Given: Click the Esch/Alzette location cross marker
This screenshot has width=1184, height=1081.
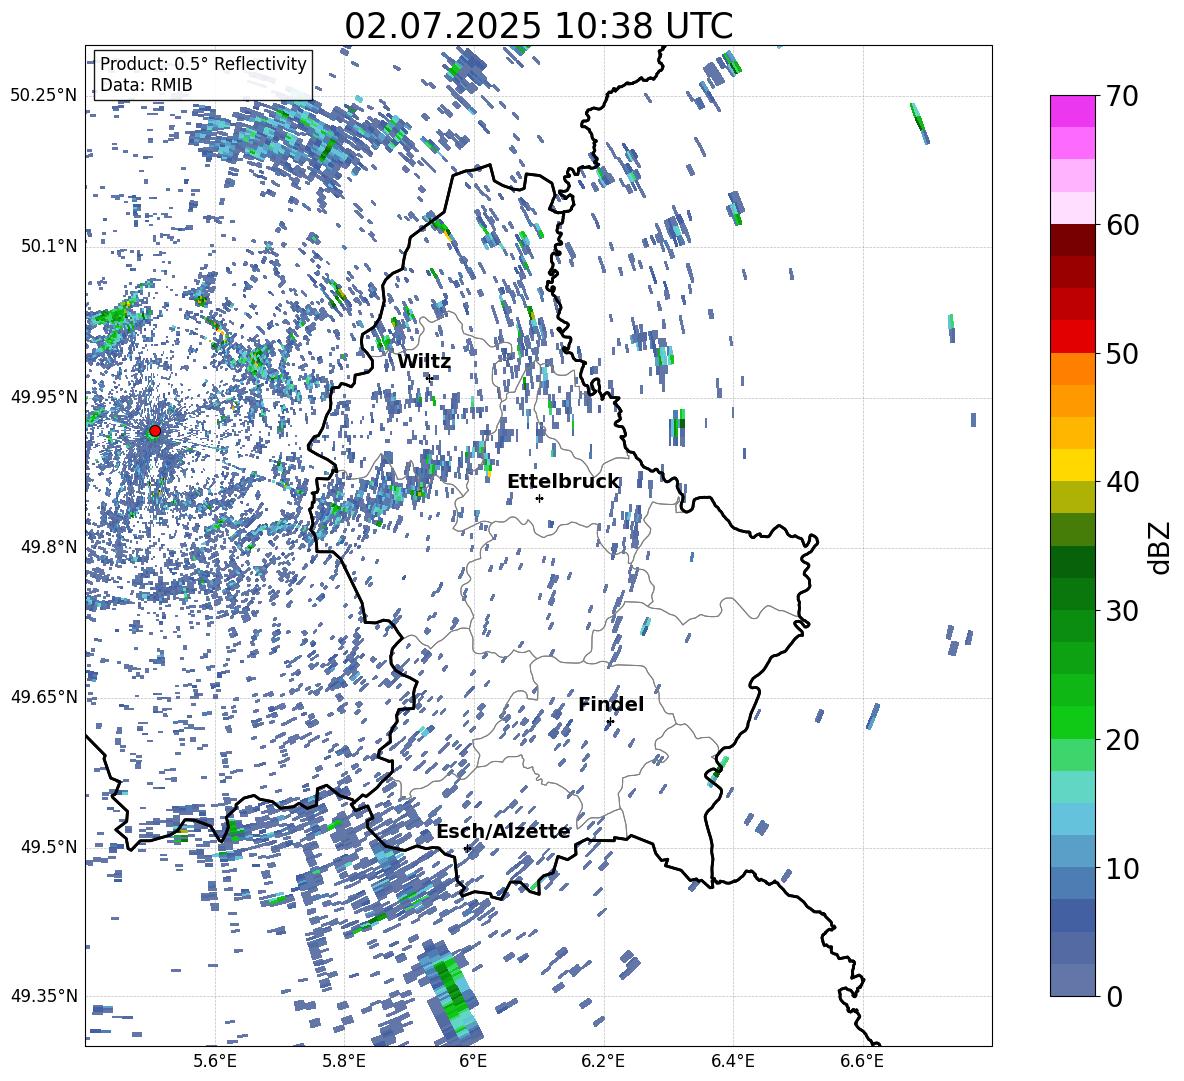Looking at the screenshot, I should pyautogui.click(x=467, y=848).
